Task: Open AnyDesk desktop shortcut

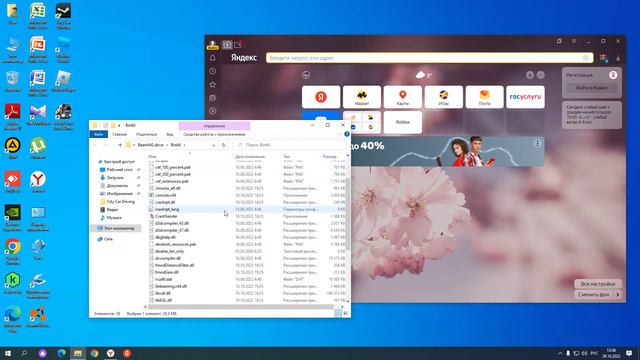Action: pyautogui.click(x=13, y=182)
